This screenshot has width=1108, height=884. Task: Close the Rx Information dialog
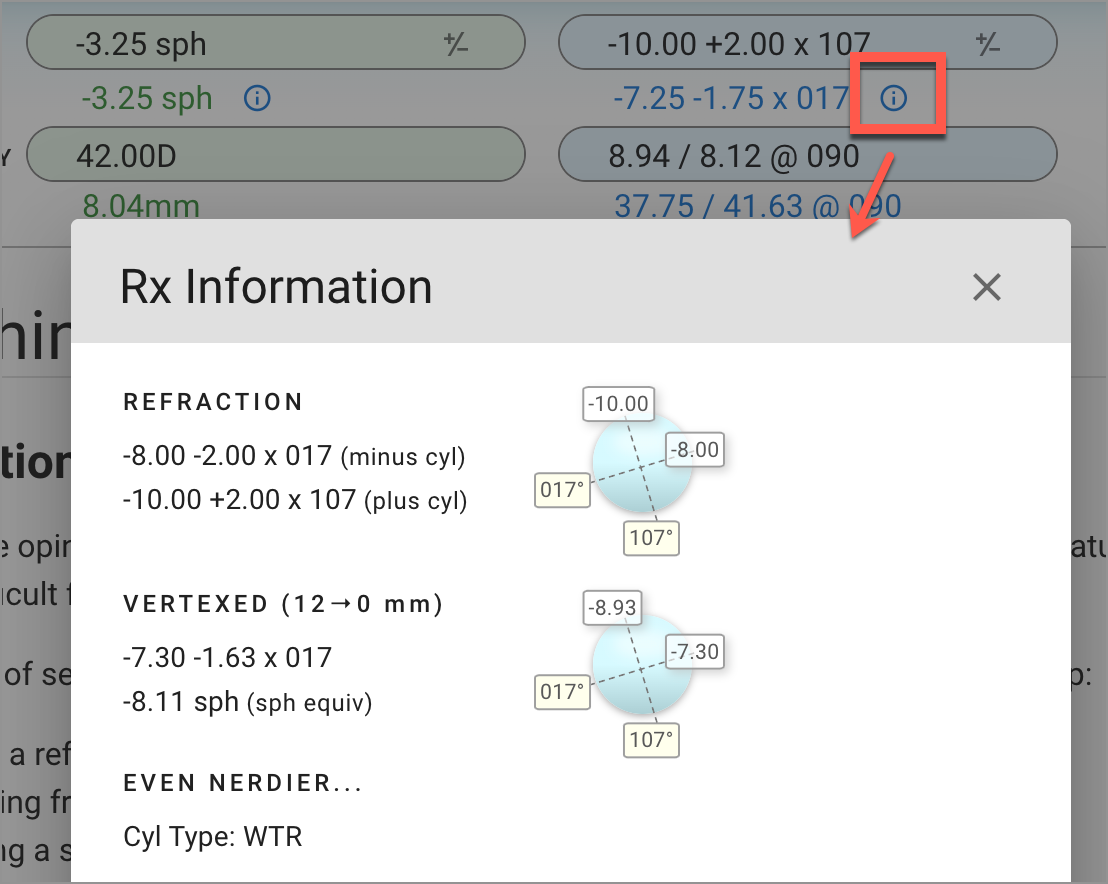986,287
